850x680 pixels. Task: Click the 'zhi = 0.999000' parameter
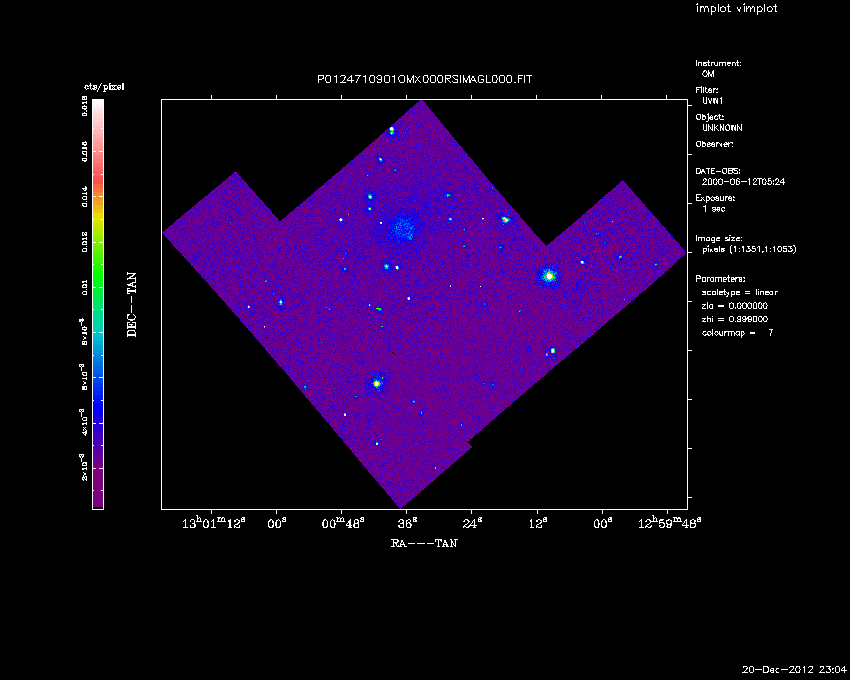tap(735, 320)
